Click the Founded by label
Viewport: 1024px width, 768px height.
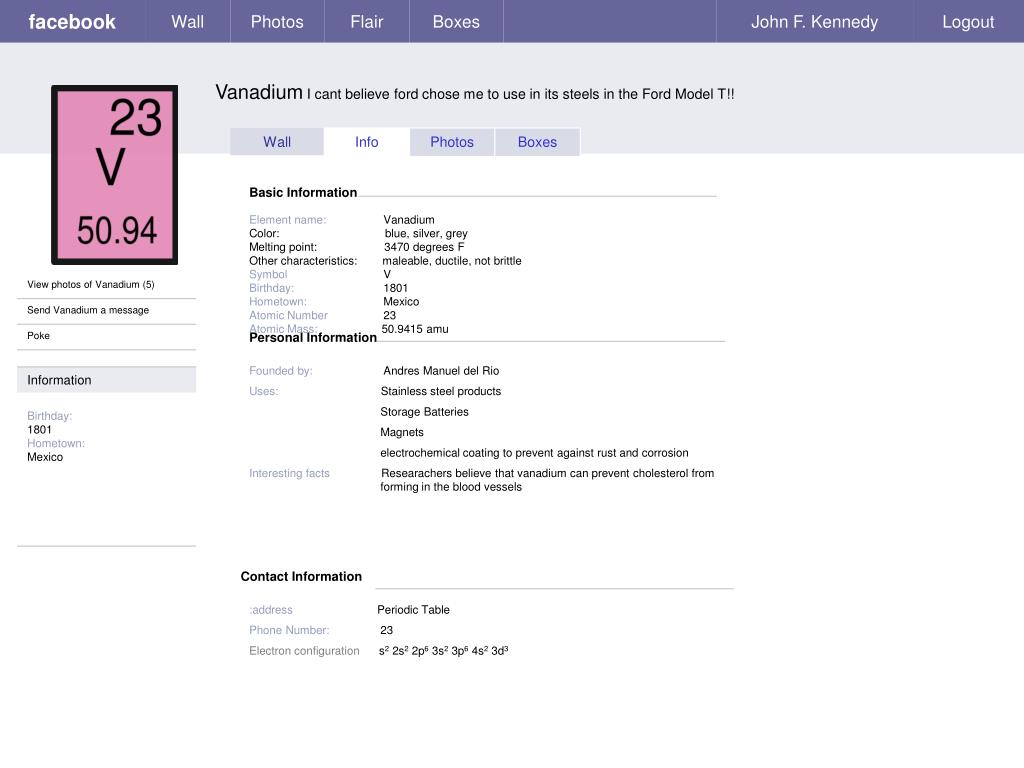pos(281,370)
